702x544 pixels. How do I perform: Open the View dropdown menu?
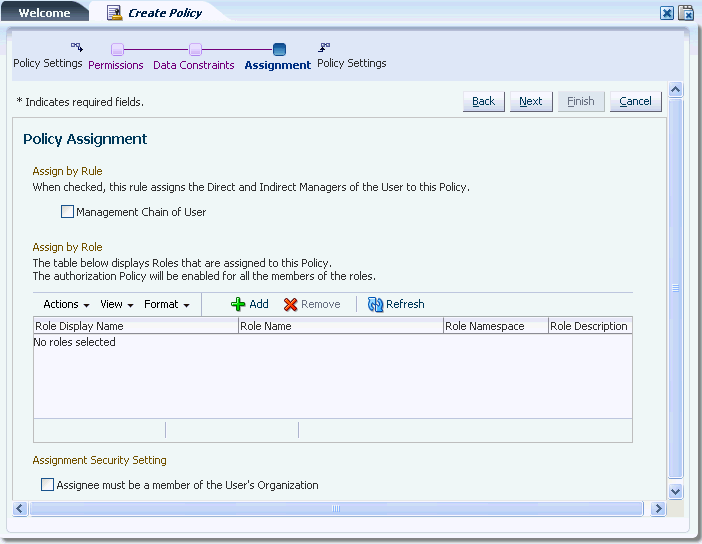coord(117,304)
